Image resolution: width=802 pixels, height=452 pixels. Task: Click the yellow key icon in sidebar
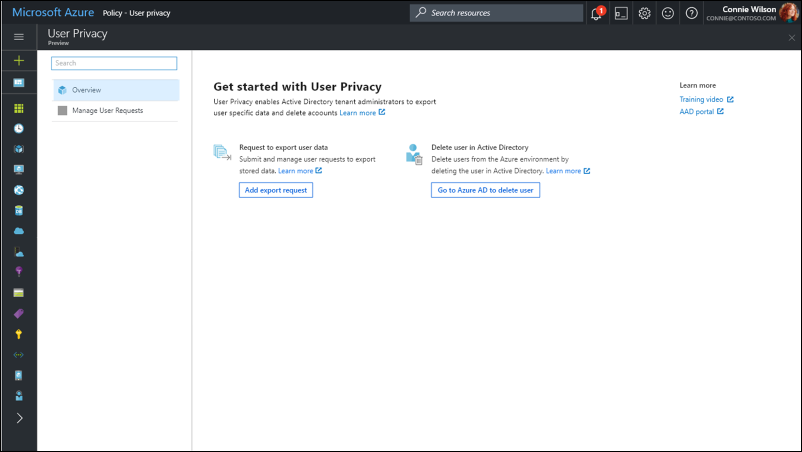pyautogui.click(x=18, y=334)
